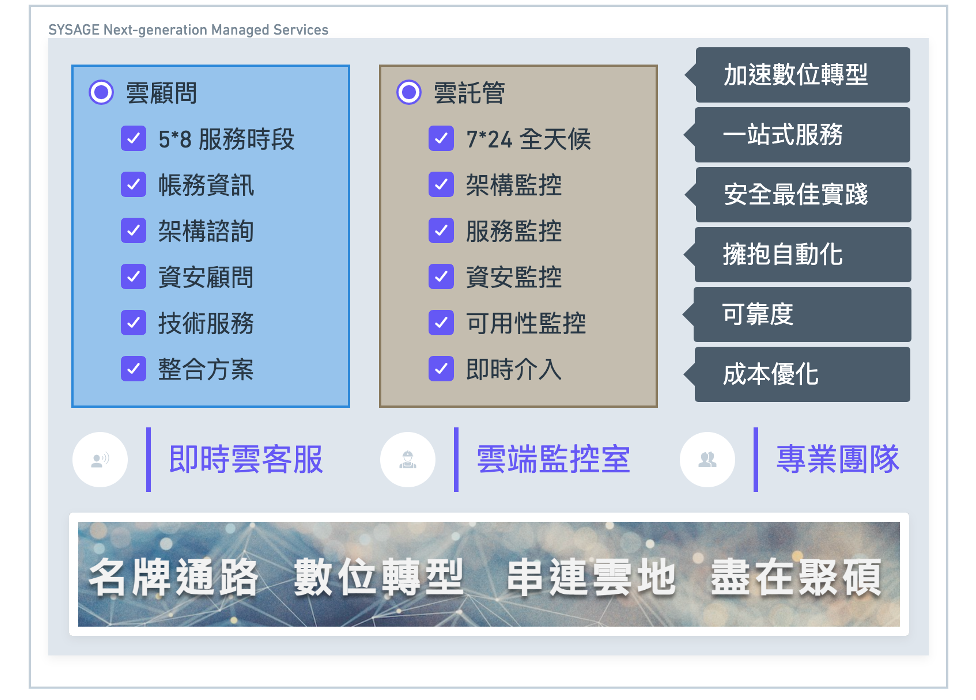Click the 一站式服務 tag
Image resolution: width=976 pixels, height=700 pixels.
point(797,134)
